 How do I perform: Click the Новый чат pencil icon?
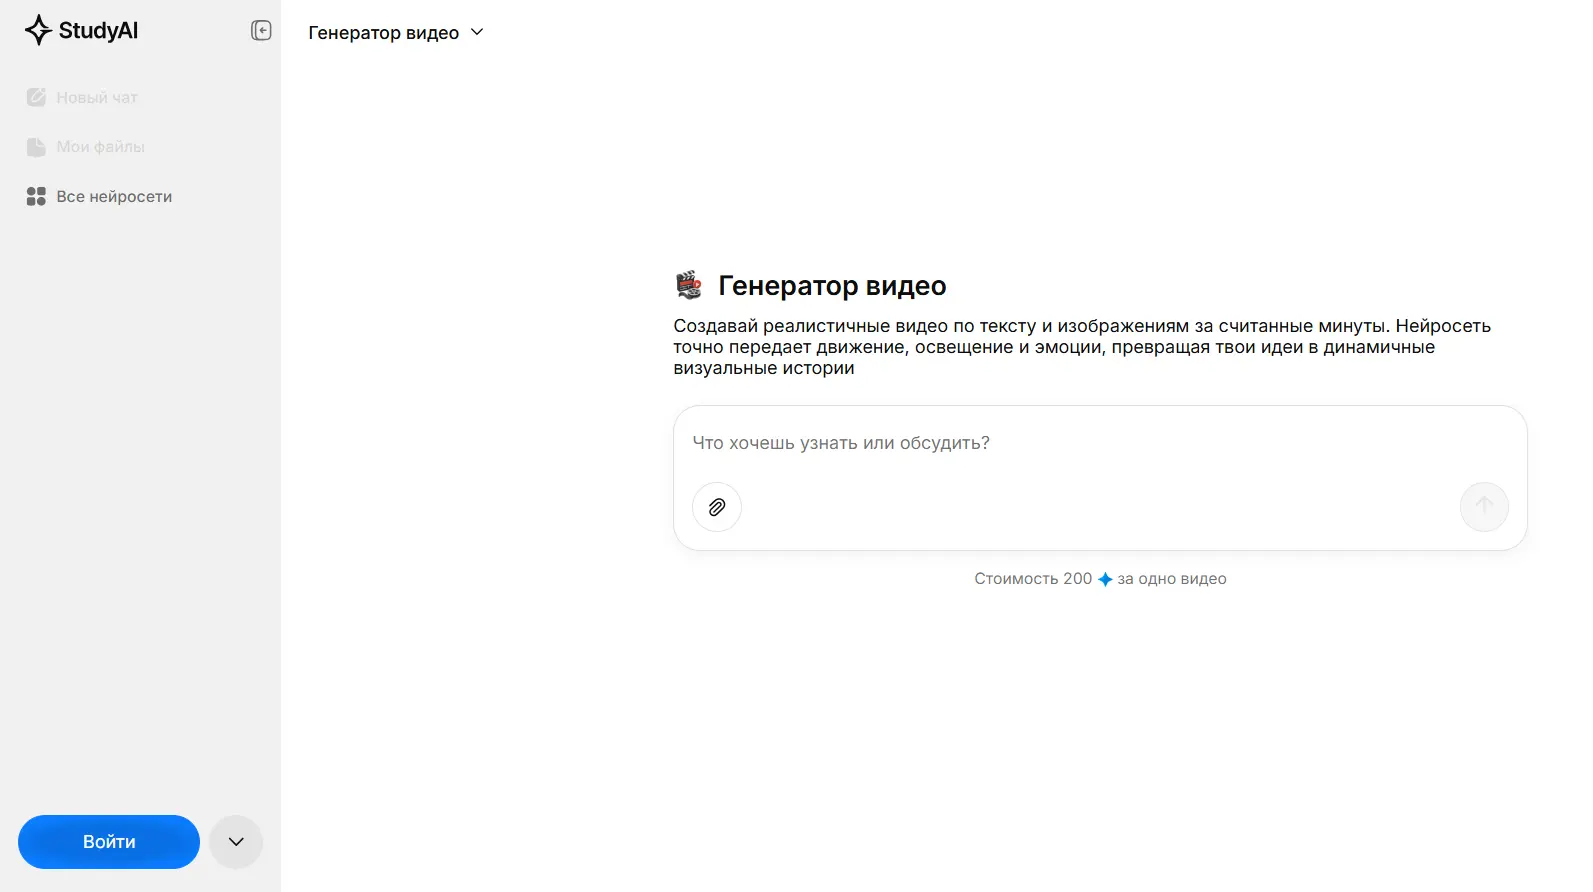pyautogui.click(x=36, y=97)
